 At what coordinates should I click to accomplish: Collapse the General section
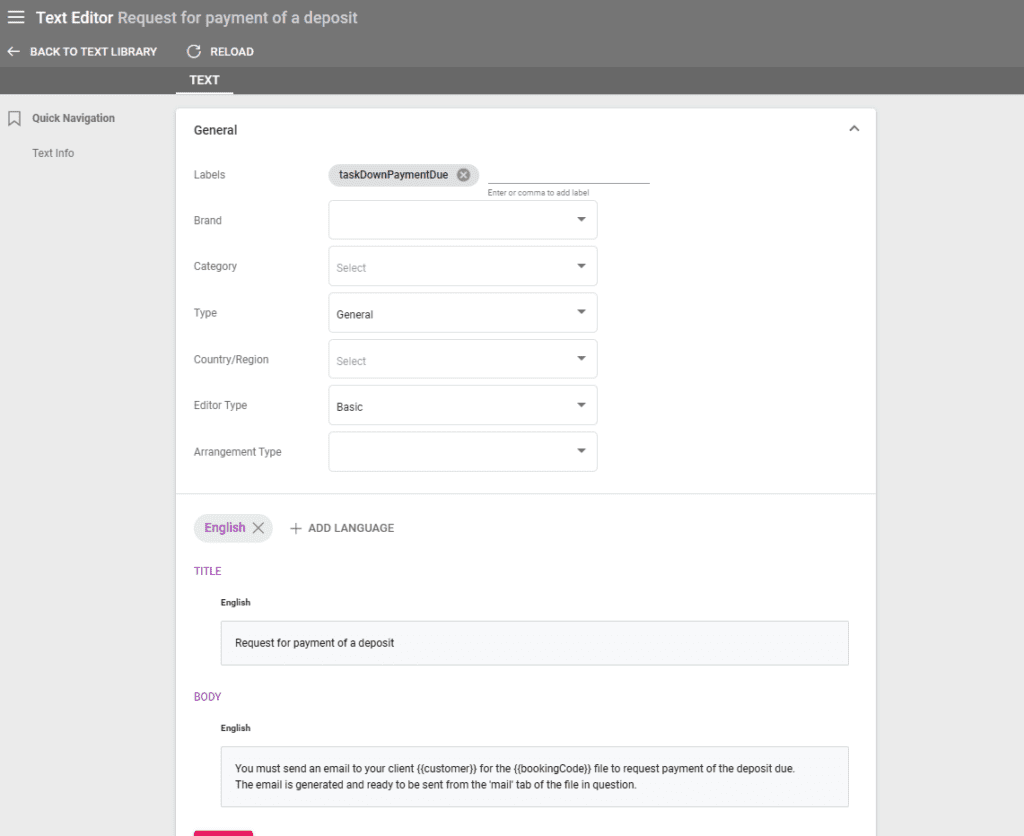(854, 128)
